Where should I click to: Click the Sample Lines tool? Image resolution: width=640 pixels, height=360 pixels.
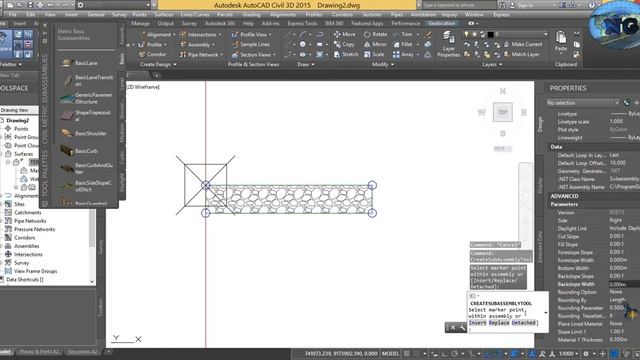[250, 44]
